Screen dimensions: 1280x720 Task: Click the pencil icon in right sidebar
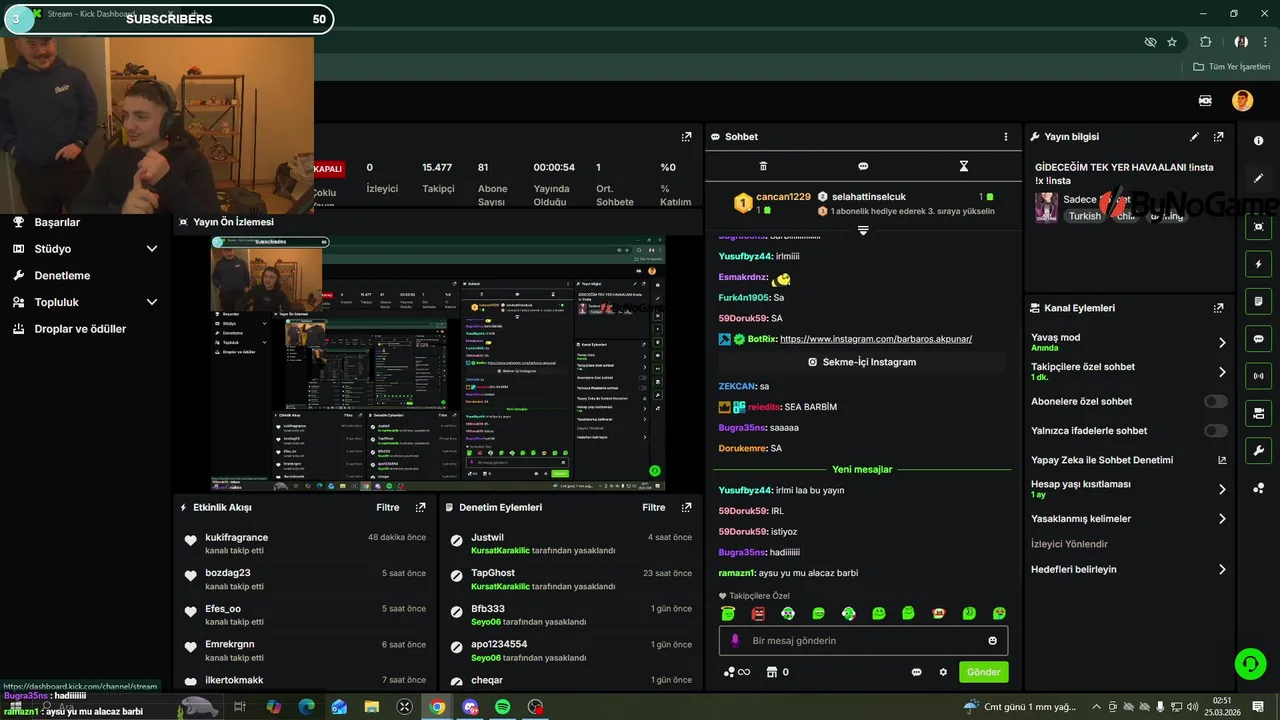point(1258,178)
